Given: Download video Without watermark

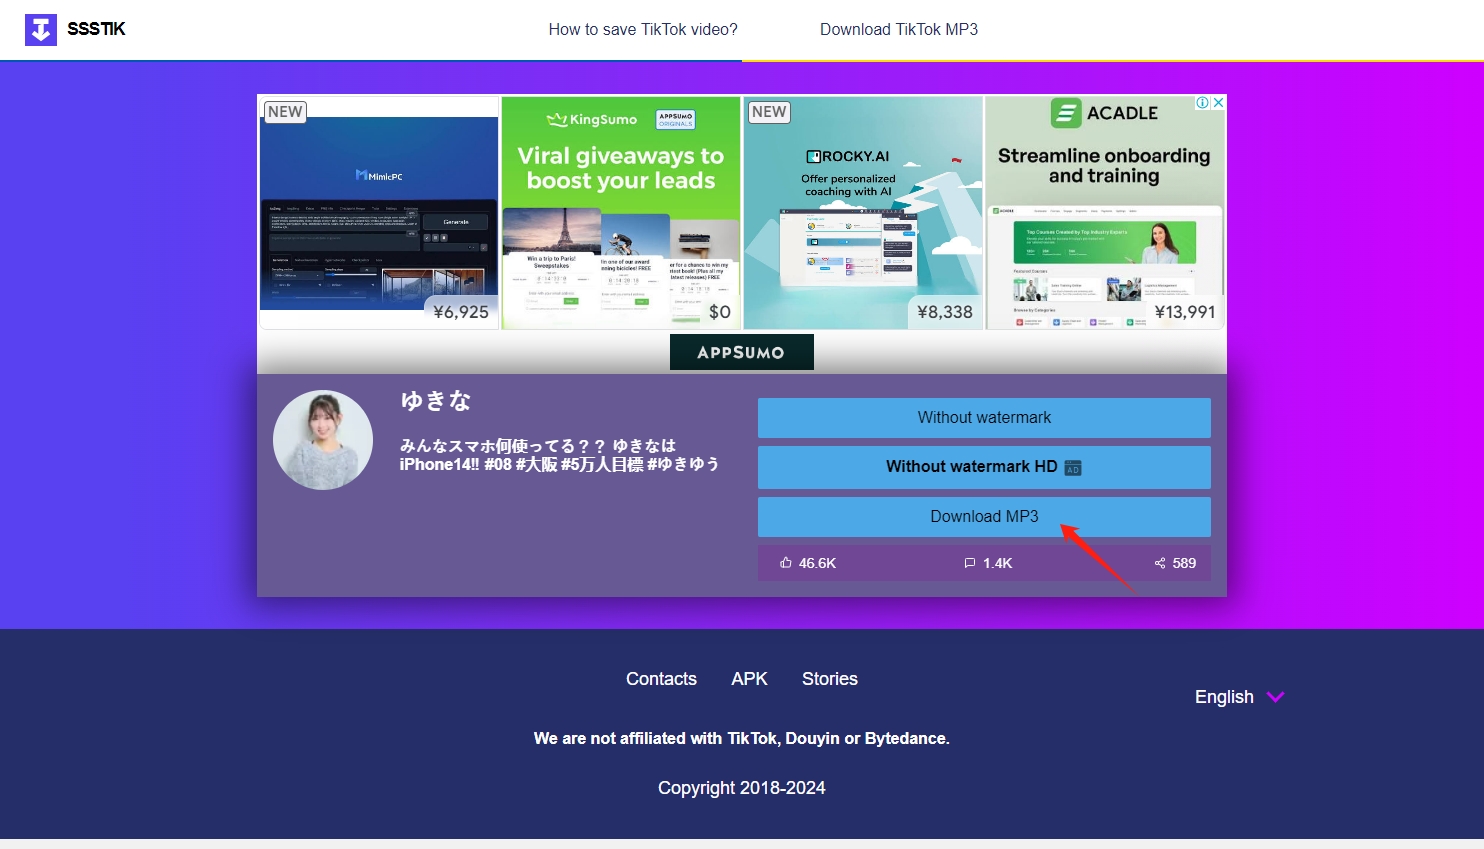Looking at the screenshot, I should 984,418.
